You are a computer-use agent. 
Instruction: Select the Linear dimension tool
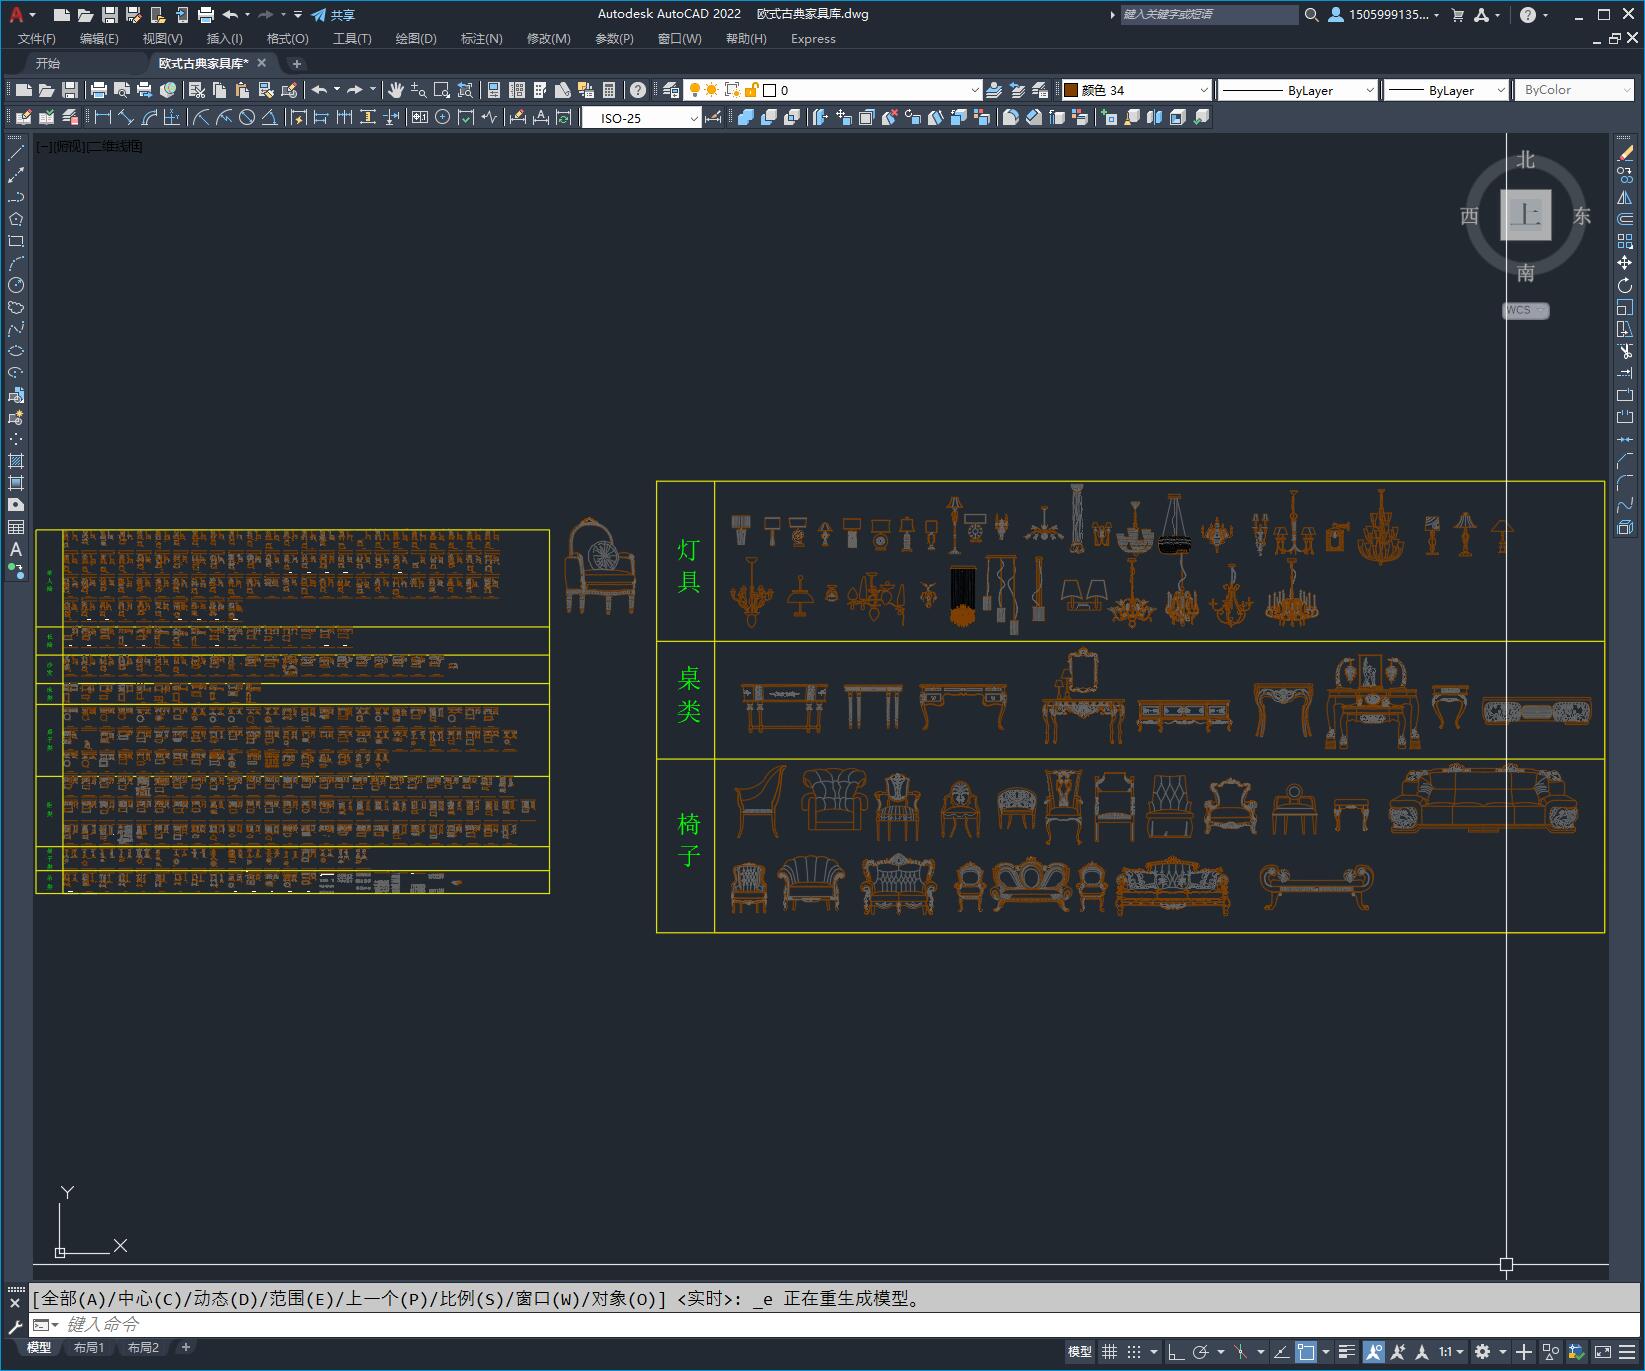[103, 118]
